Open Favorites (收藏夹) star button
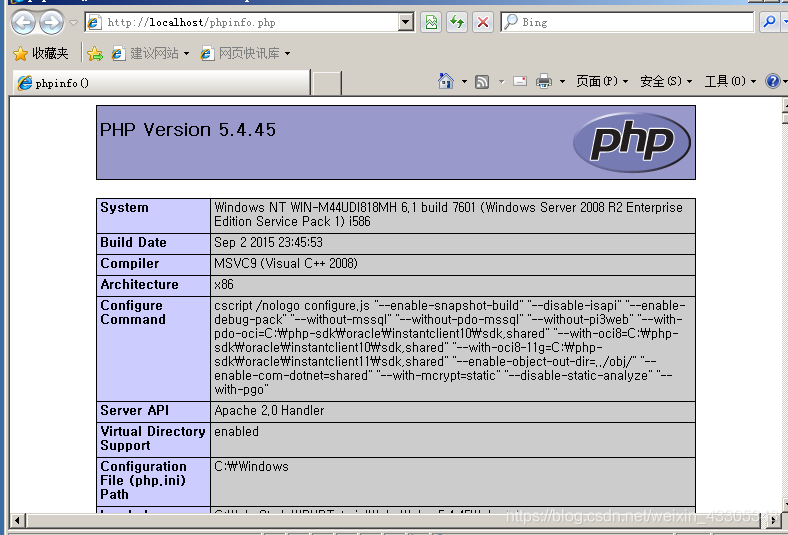The image size is (788, 535). 41,53
